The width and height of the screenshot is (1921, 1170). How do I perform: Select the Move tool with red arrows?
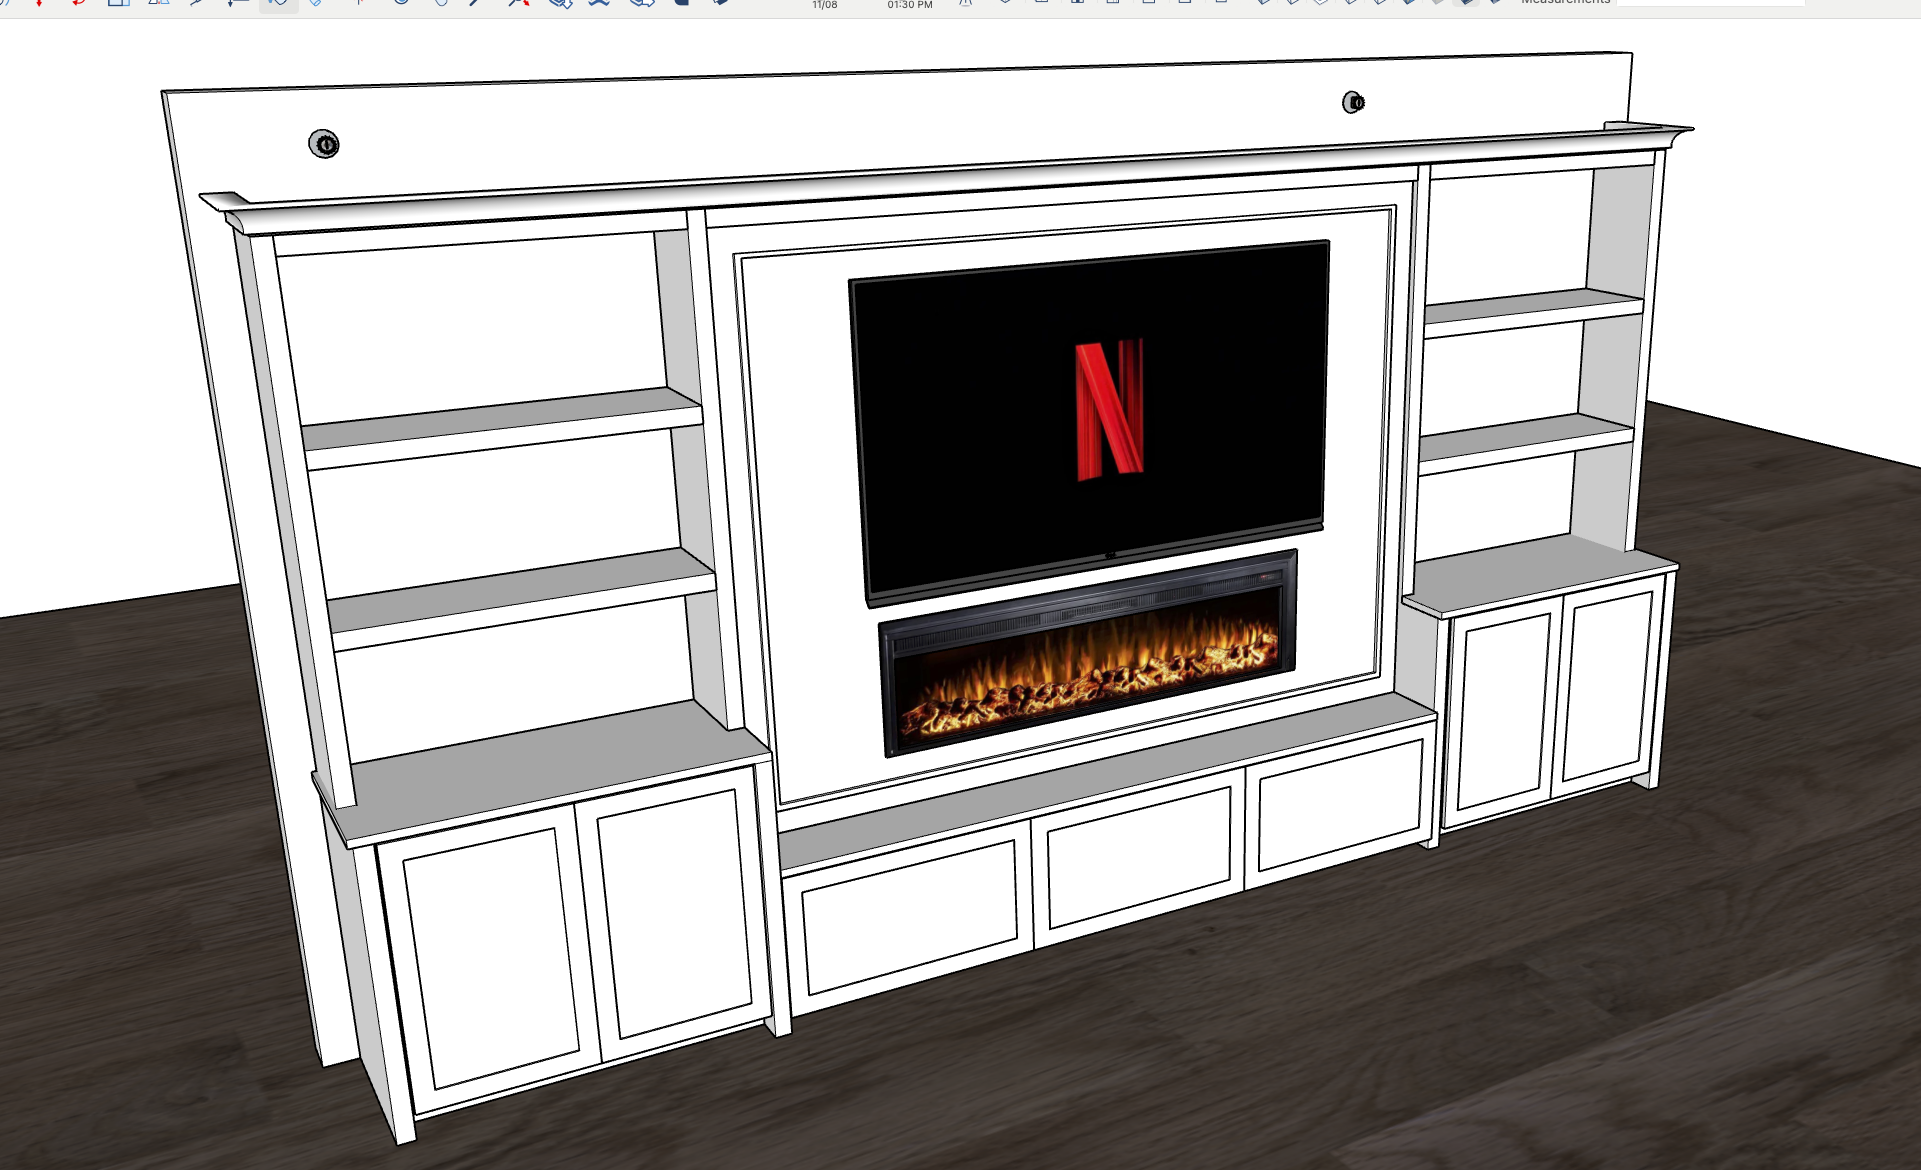[39, 3]
